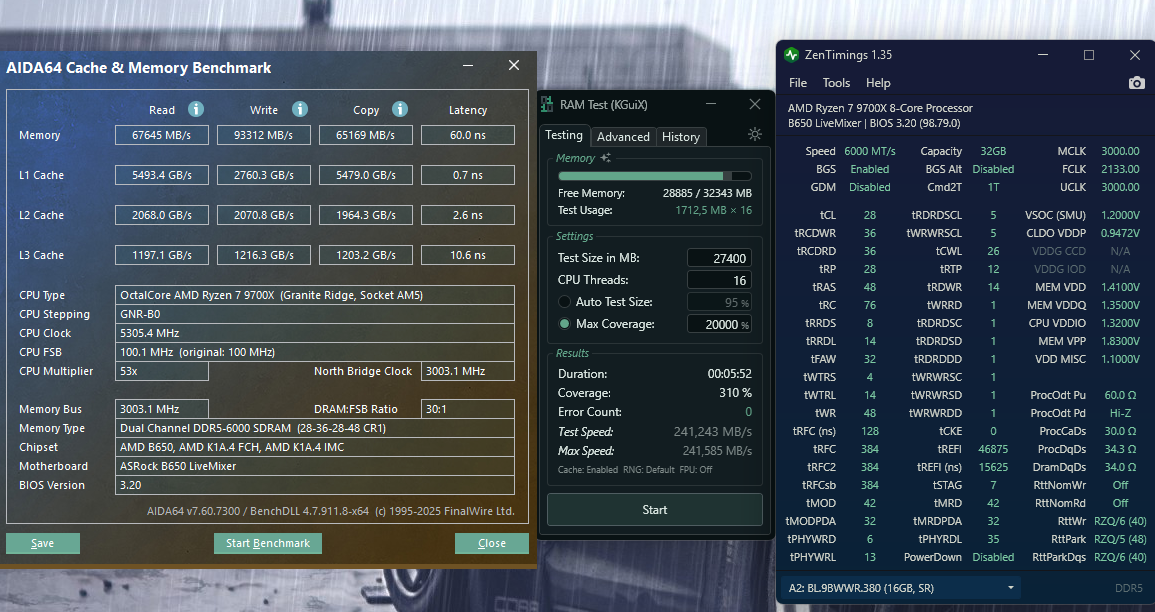The width and height of the screenshot is (1155, 612).
Task: Take a ZenTimings screenshot with camera icon
Action: tap(1137, 83)
